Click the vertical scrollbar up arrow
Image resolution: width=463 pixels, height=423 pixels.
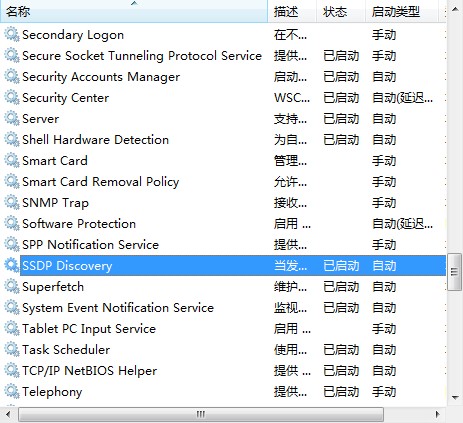click(455, 9)
